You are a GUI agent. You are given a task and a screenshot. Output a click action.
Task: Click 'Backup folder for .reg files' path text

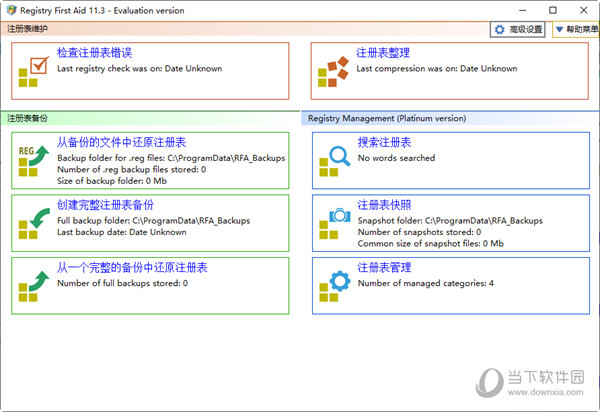[171, 158]
